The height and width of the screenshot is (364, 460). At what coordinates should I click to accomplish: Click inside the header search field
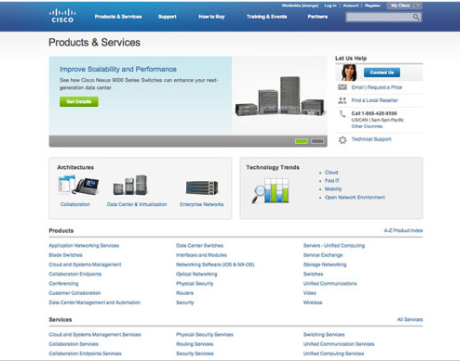(379, 17)
